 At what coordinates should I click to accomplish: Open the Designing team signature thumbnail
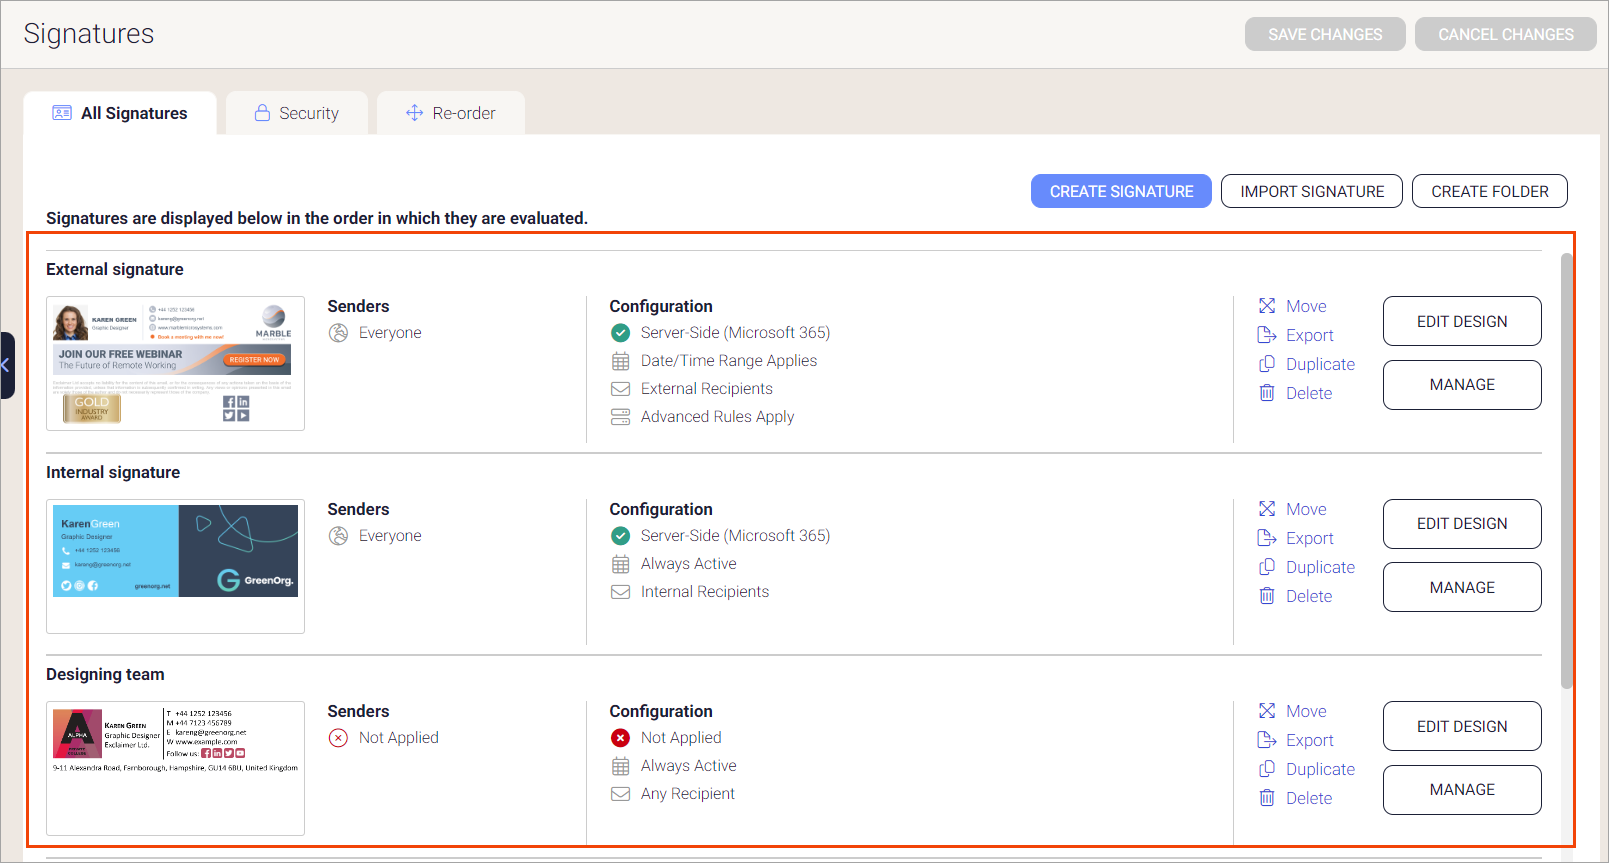click(x=175, y=767)
